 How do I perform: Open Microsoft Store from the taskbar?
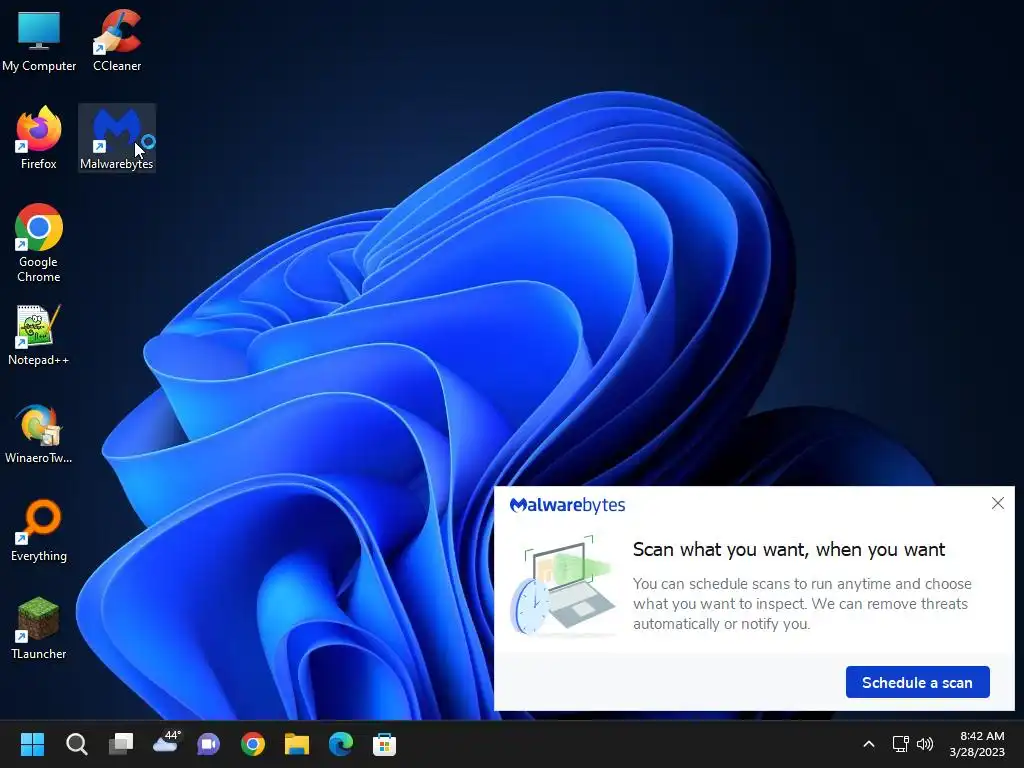[385, 744]
